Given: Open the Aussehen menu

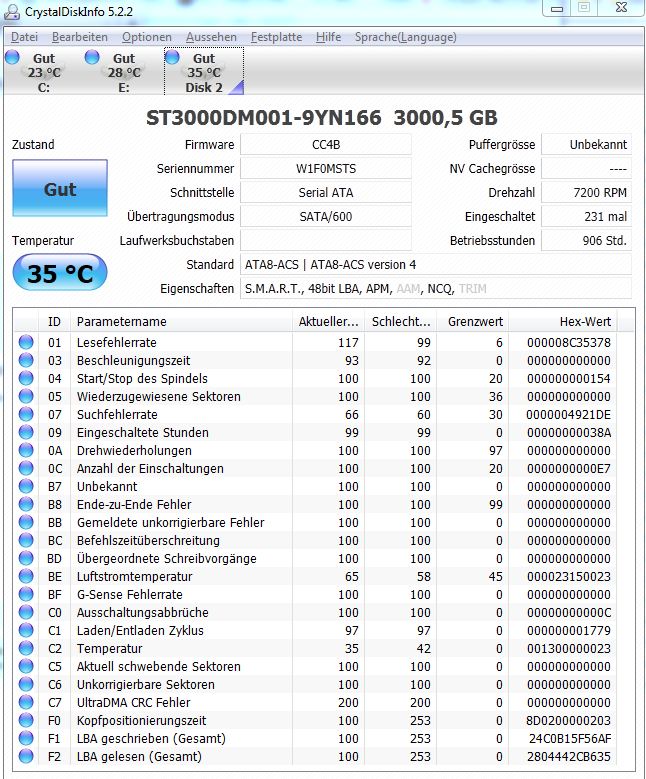Looking at the screenshot, I should point(211,37).
